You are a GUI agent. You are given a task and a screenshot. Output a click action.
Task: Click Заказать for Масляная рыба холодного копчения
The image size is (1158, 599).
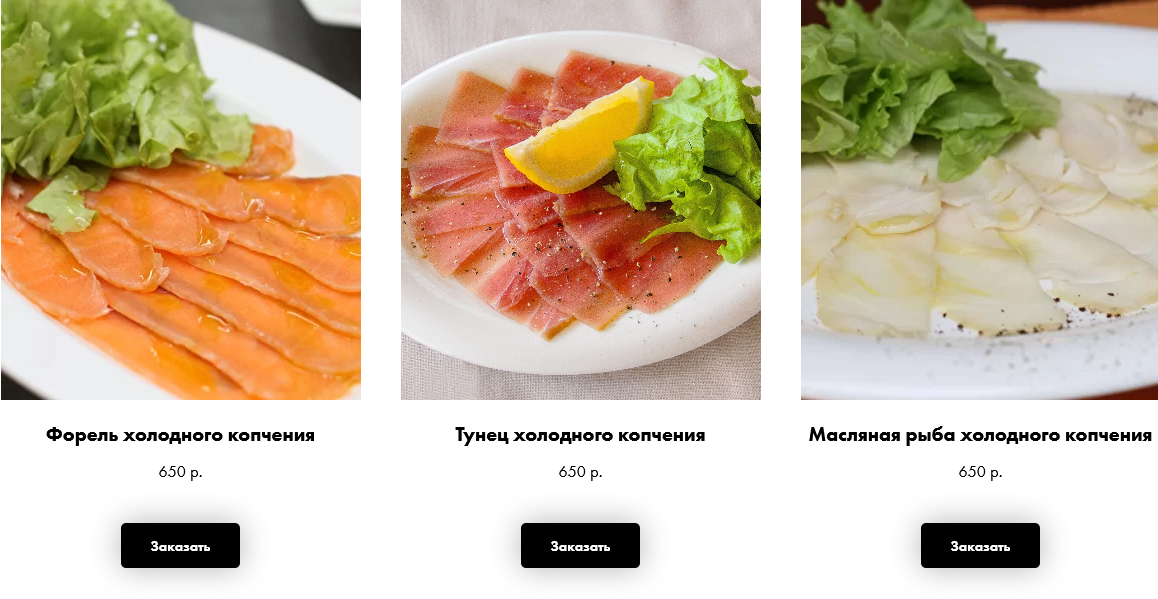pos(980,546)
